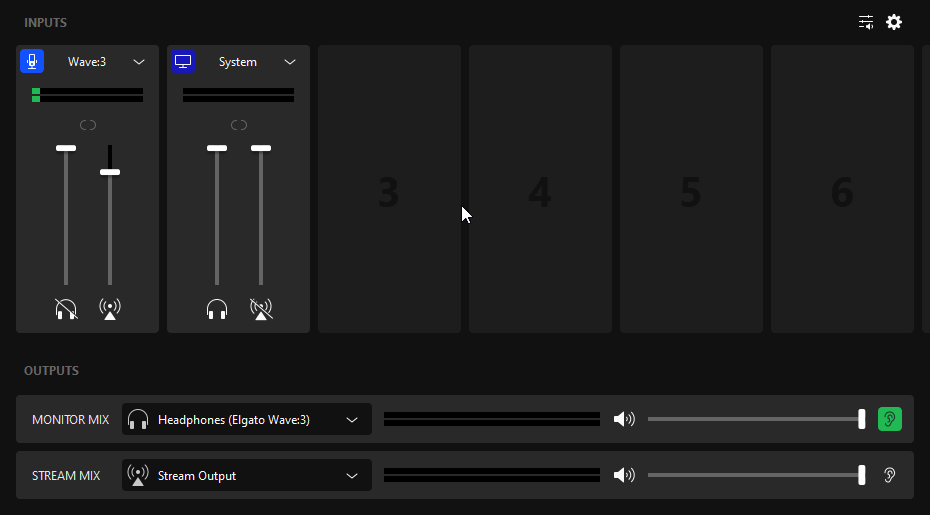
Task: Disable listening on the green Monitor Mix ear
Action: [889, 419]
